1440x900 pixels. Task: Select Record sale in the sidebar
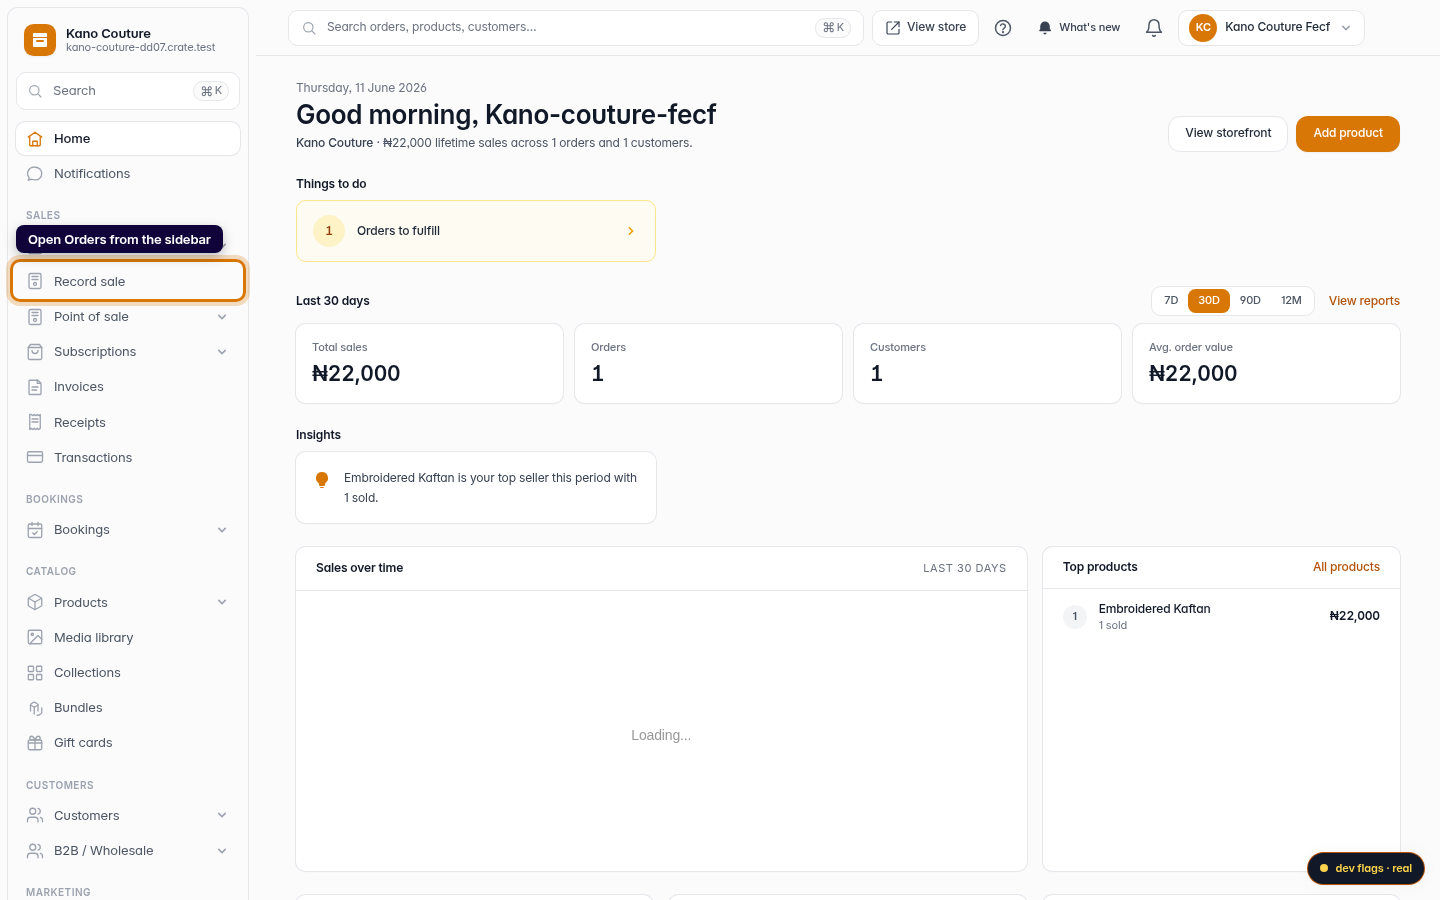[128, 281]
